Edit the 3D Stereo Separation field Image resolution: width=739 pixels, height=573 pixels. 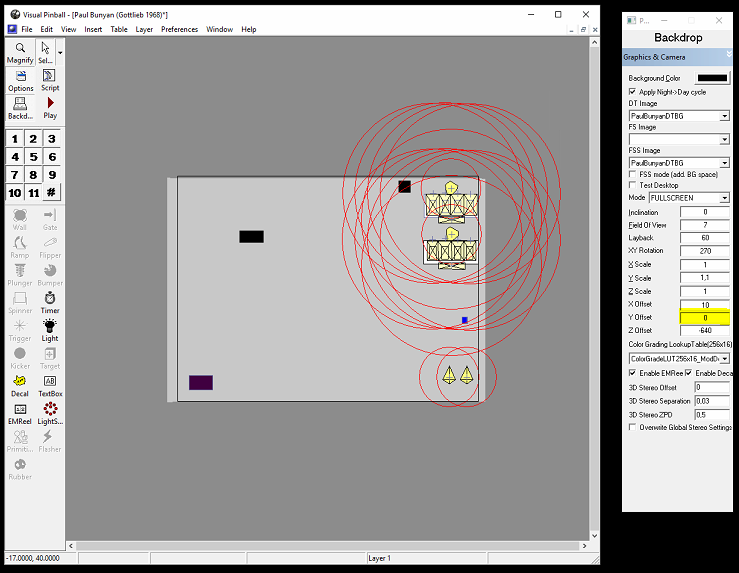coord(712,401)
